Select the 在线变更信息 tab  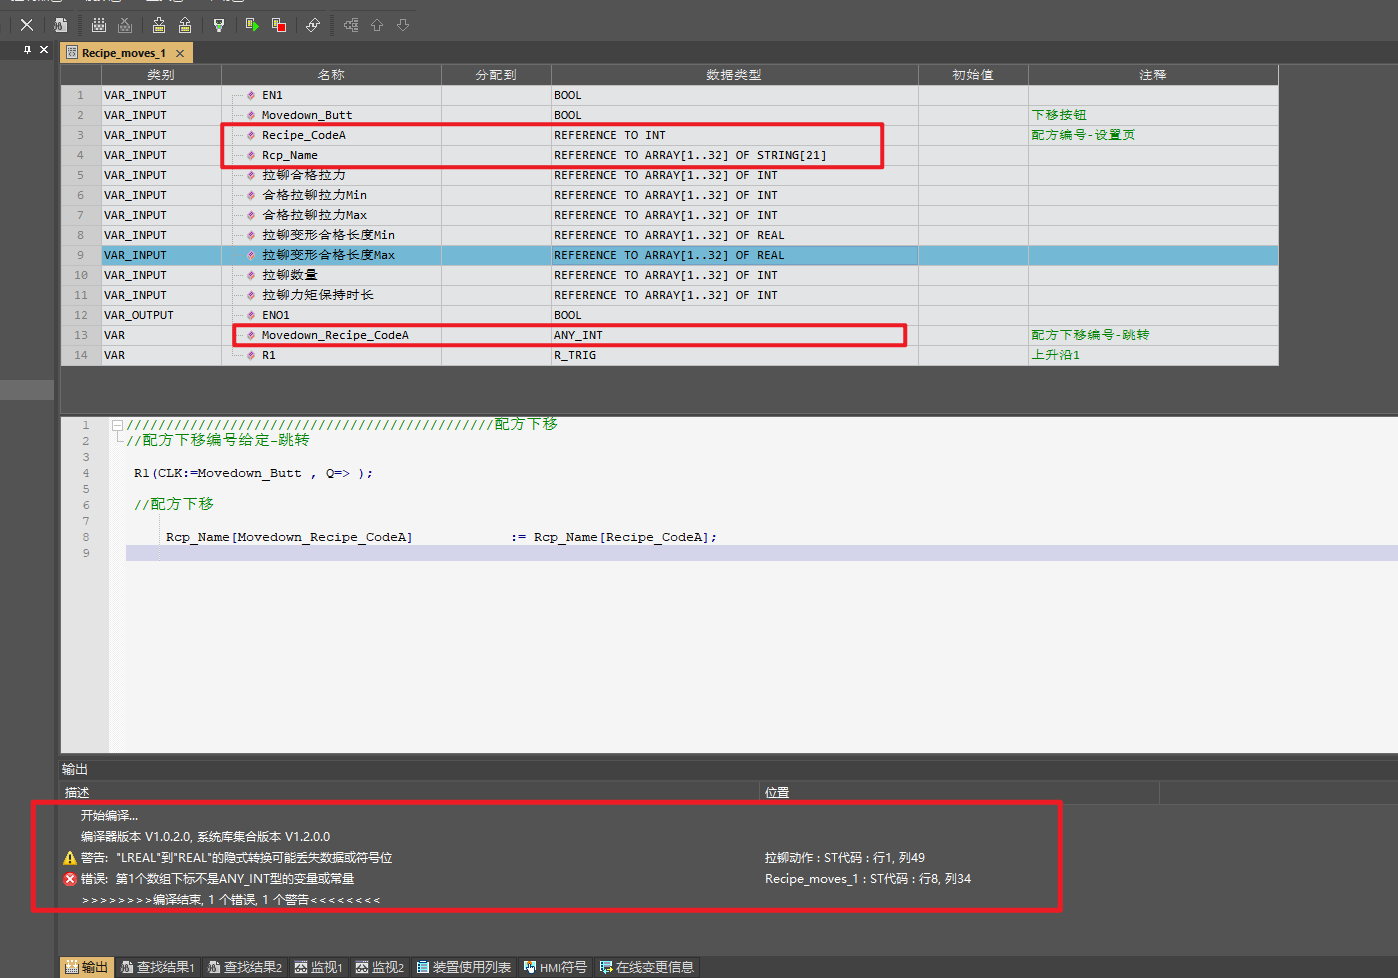[x=646, y=967]
